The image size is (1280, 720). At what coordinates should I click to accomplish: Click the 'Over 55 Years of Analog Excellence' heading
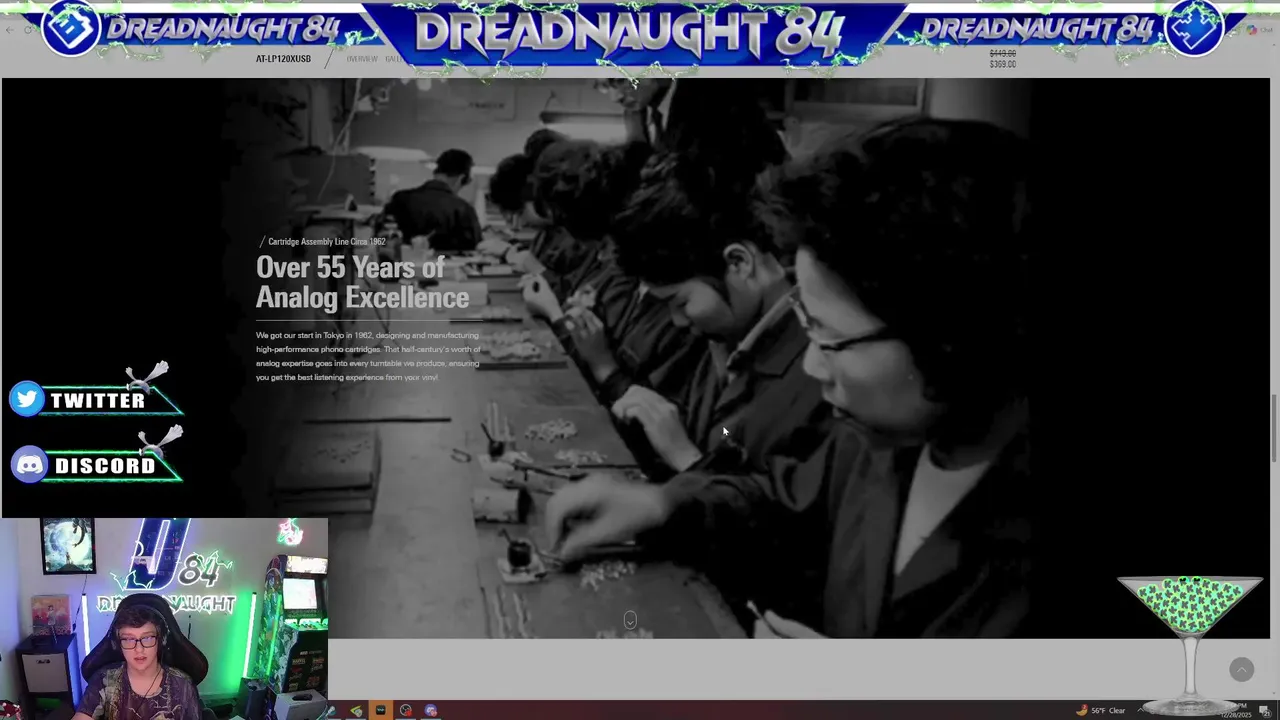(x=362, y=282)
